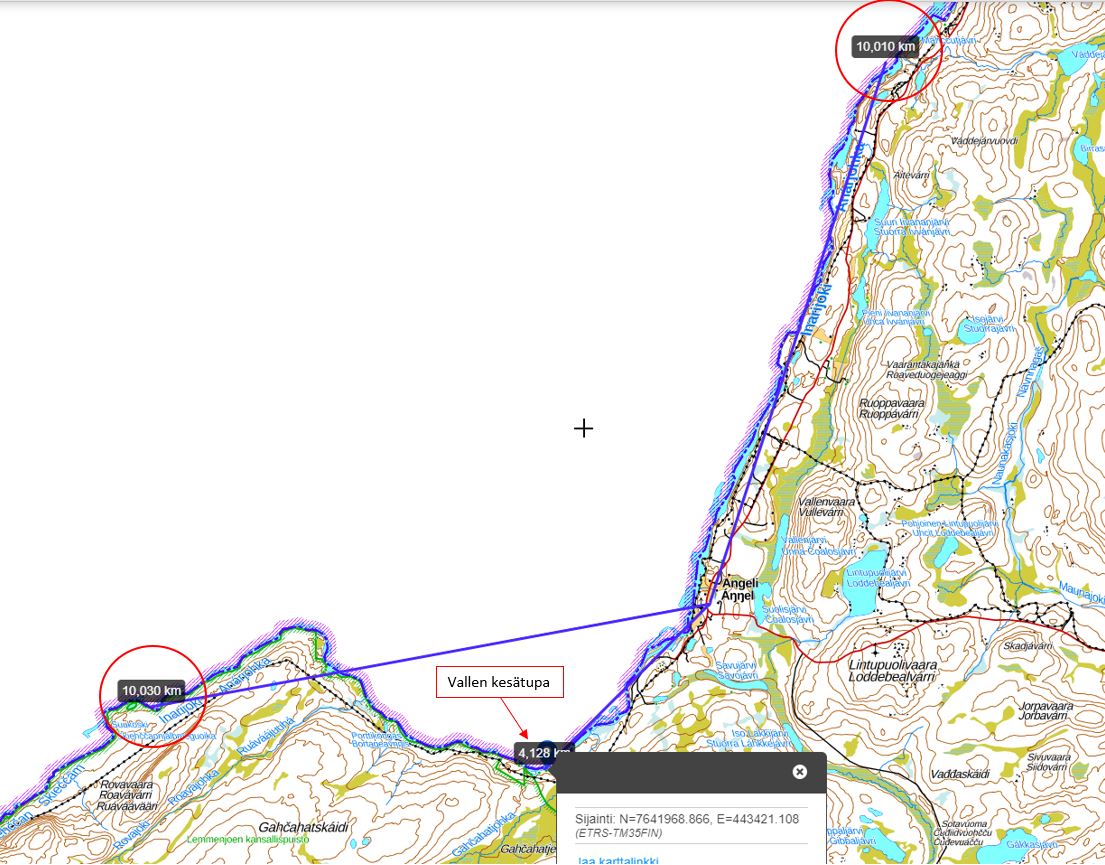Click the Vaarantakajänkä Roaveduogejeaggi label
This screenshot has height=865, width=1105.
[x=926, y=369]
